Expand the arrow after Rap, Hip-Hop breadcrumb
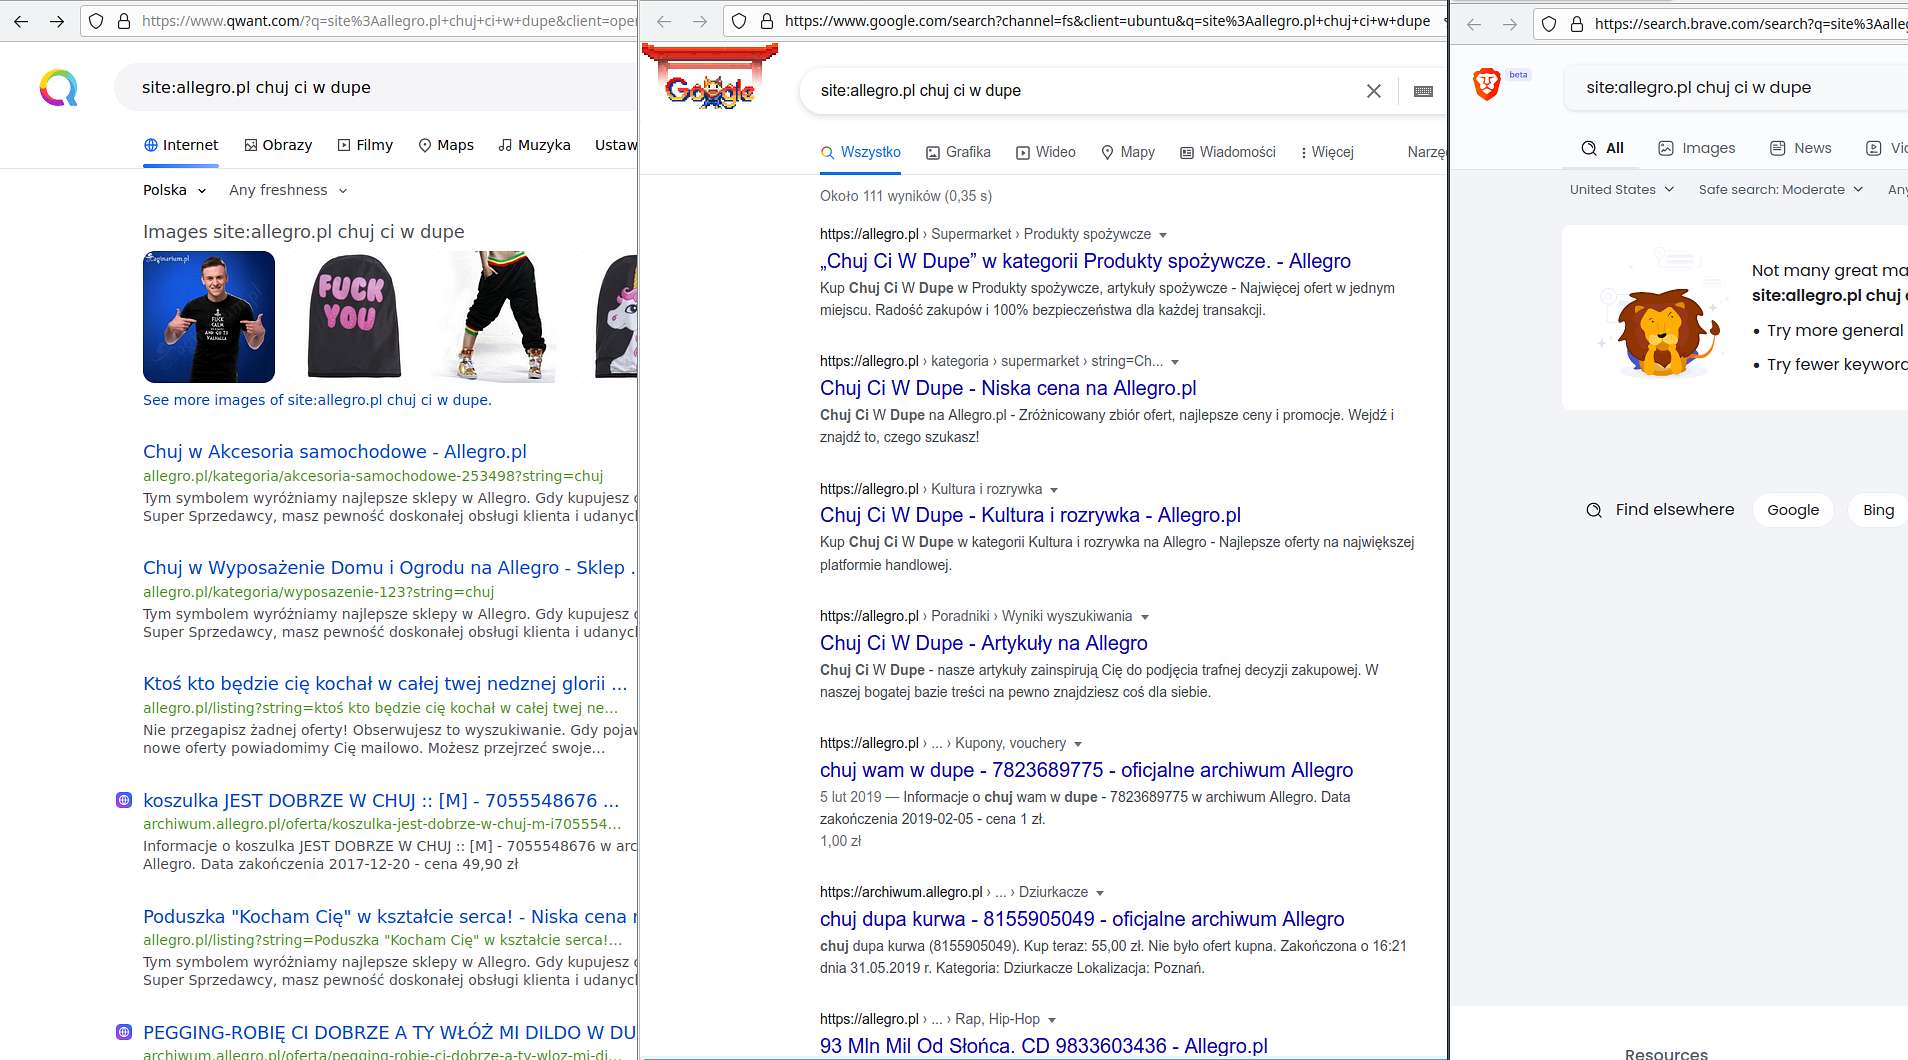 pos(1052,1020)
